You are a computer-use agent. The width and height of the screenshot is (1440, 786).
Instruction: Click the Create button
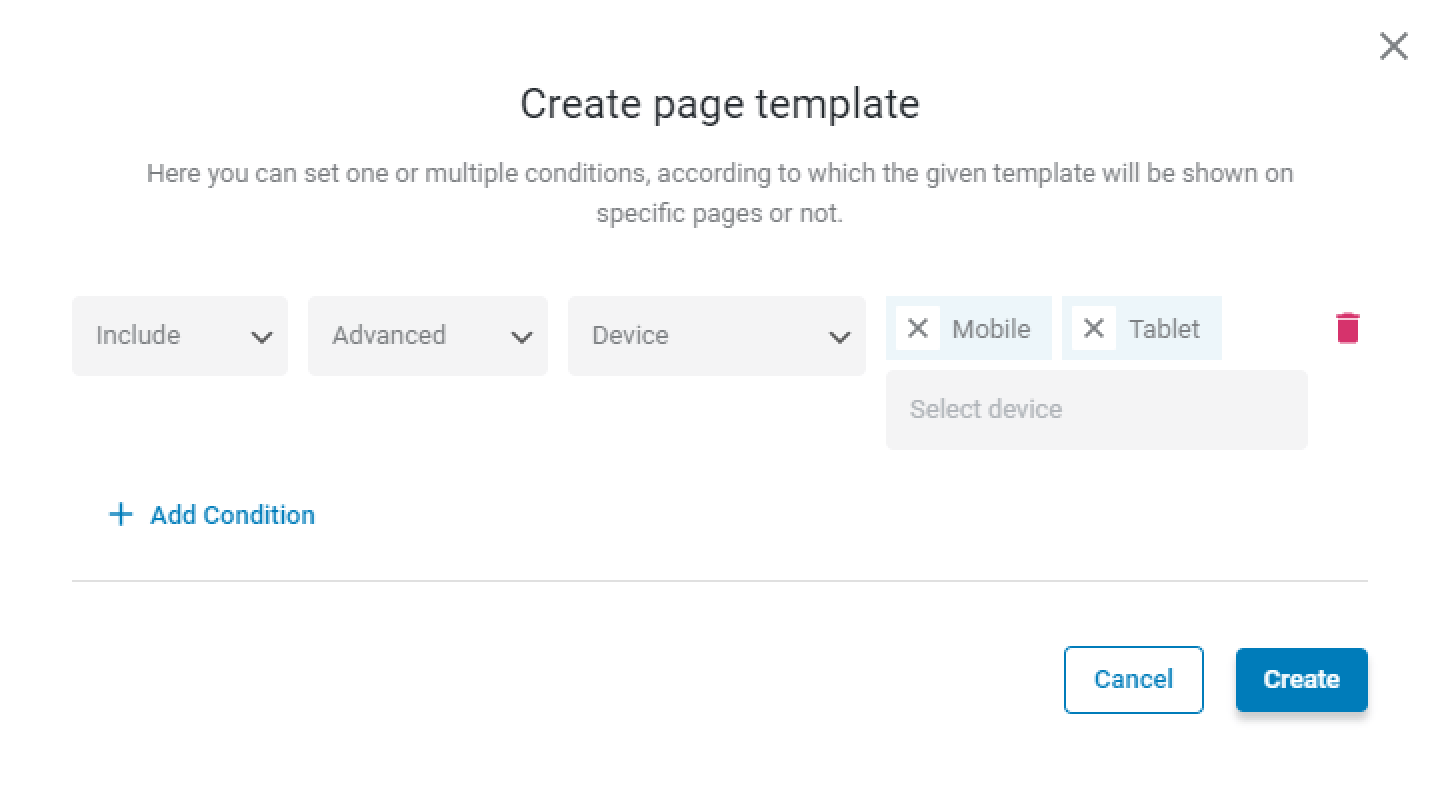point(1302,680)
